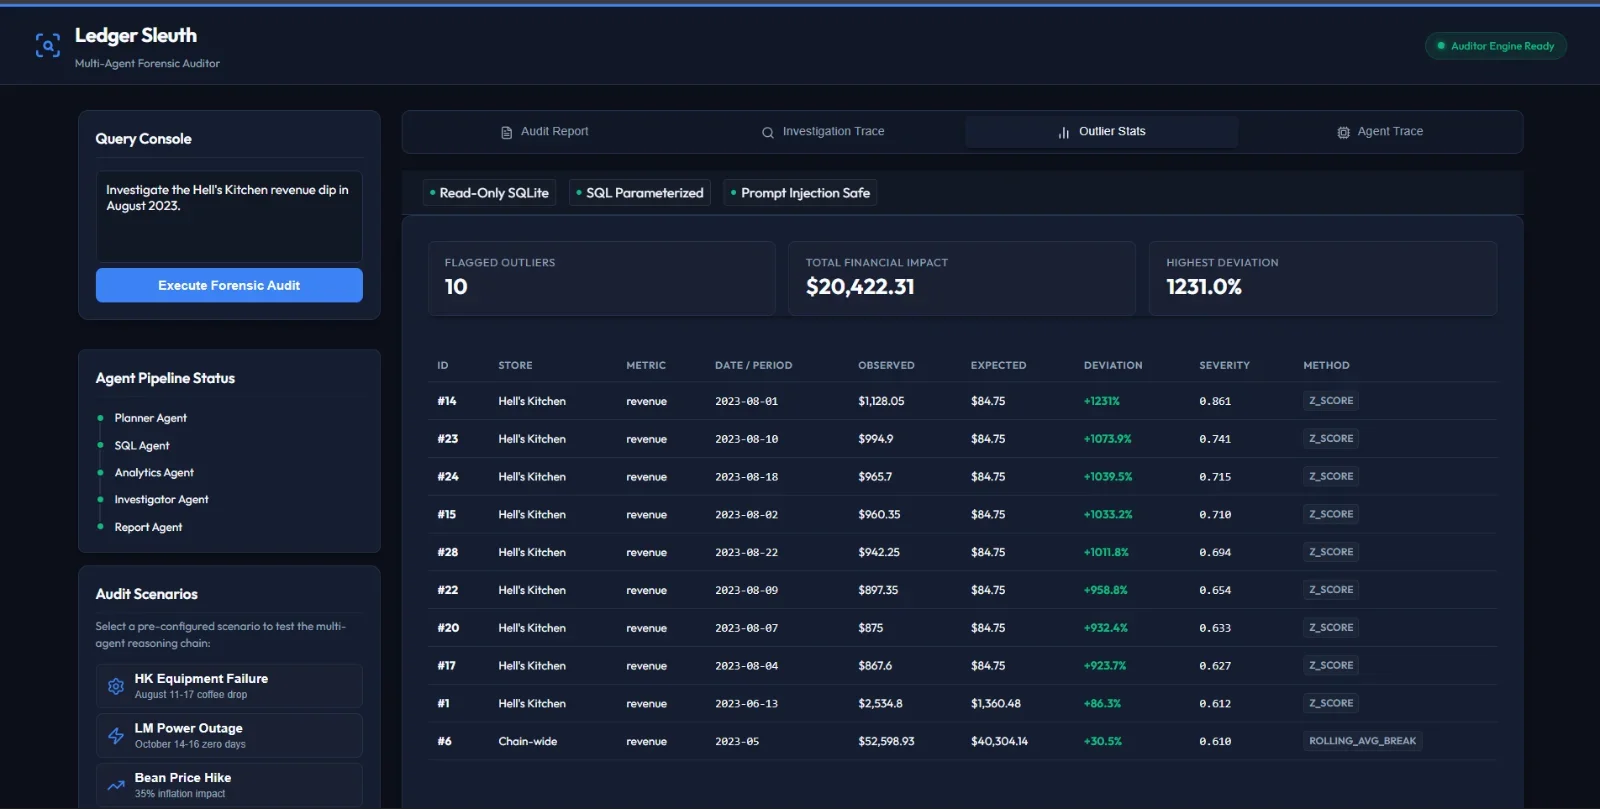Open the Agent Trace tab
The width and height of the screenshot is (1600, 809).
1380,131
